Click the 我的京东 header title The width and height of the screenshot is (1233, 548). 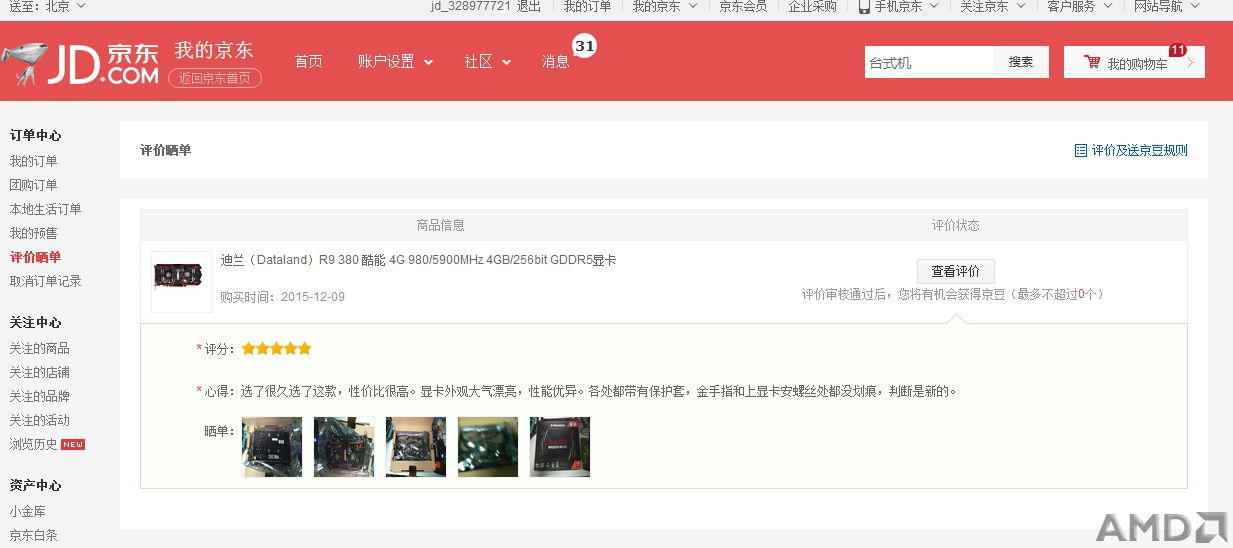[x=214, y=50]
